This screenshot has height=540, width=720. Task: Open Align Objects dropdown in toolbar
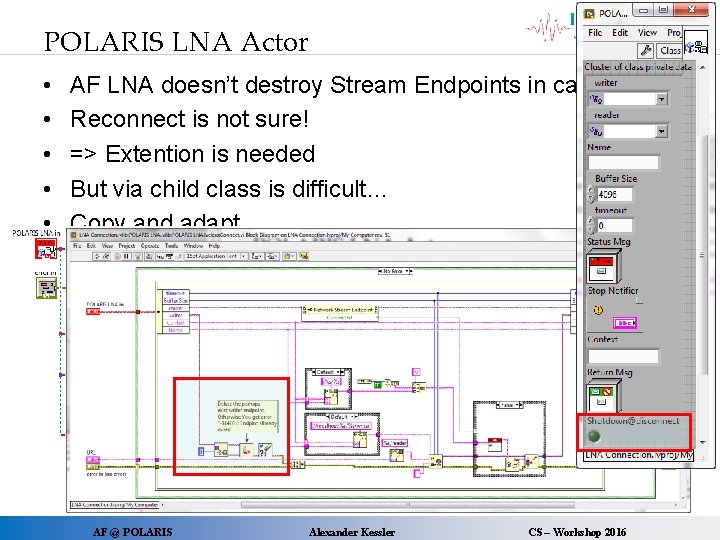(x=256, y=256)
